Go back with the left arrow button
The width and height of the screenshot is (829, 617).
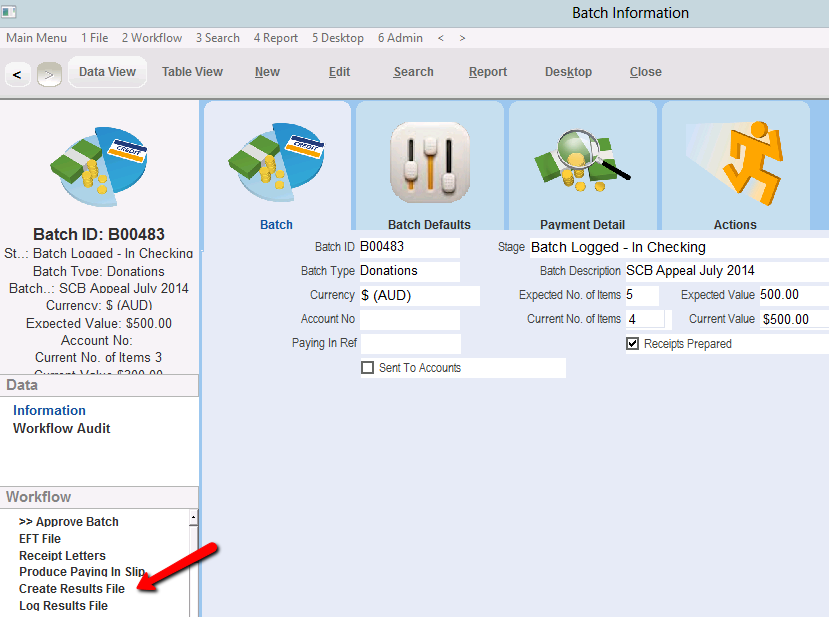click(17, 75)
